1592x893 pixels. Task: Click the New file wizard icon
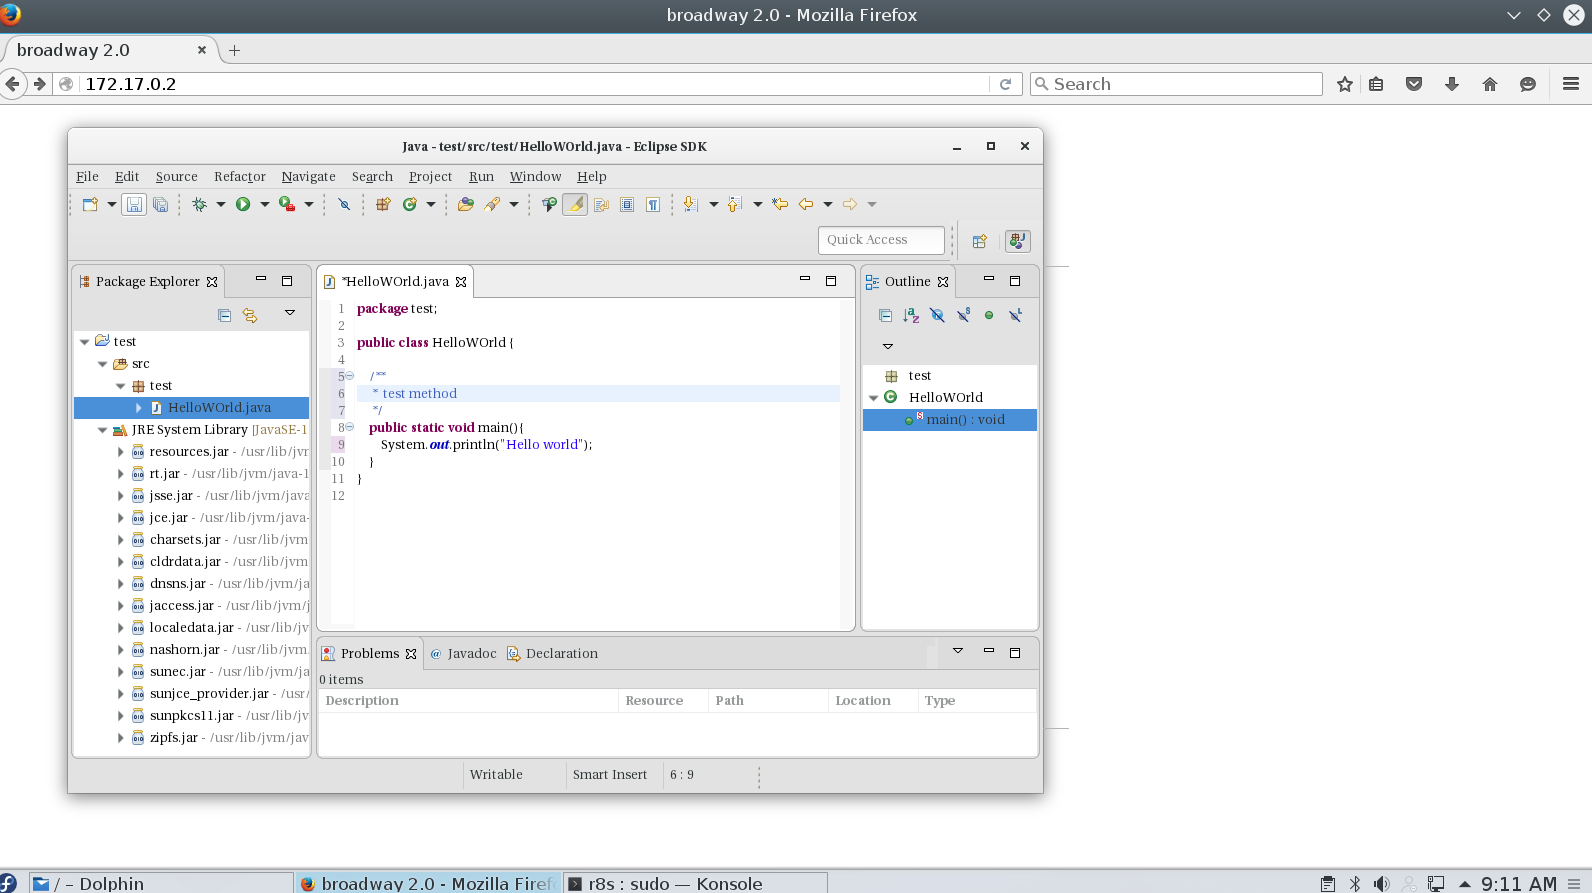[x=90, y=204]
